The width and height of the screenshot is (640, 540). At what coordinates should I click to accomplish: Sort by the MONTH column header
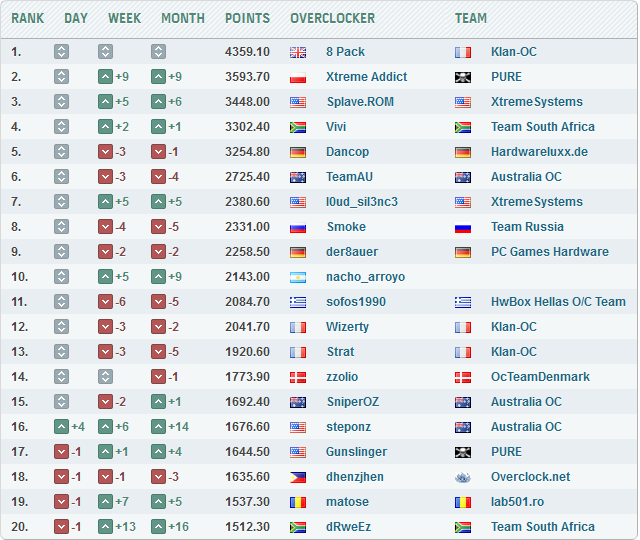click(x=183, y=18)
